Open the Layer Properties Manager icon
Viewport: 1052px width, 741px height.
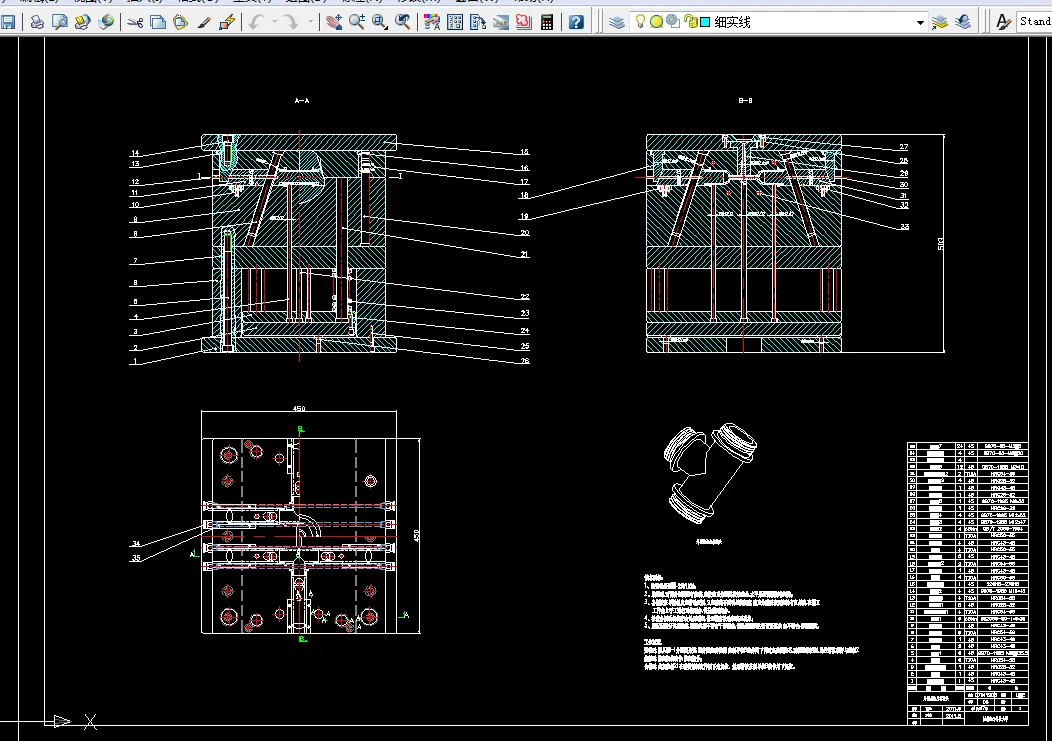617,22
